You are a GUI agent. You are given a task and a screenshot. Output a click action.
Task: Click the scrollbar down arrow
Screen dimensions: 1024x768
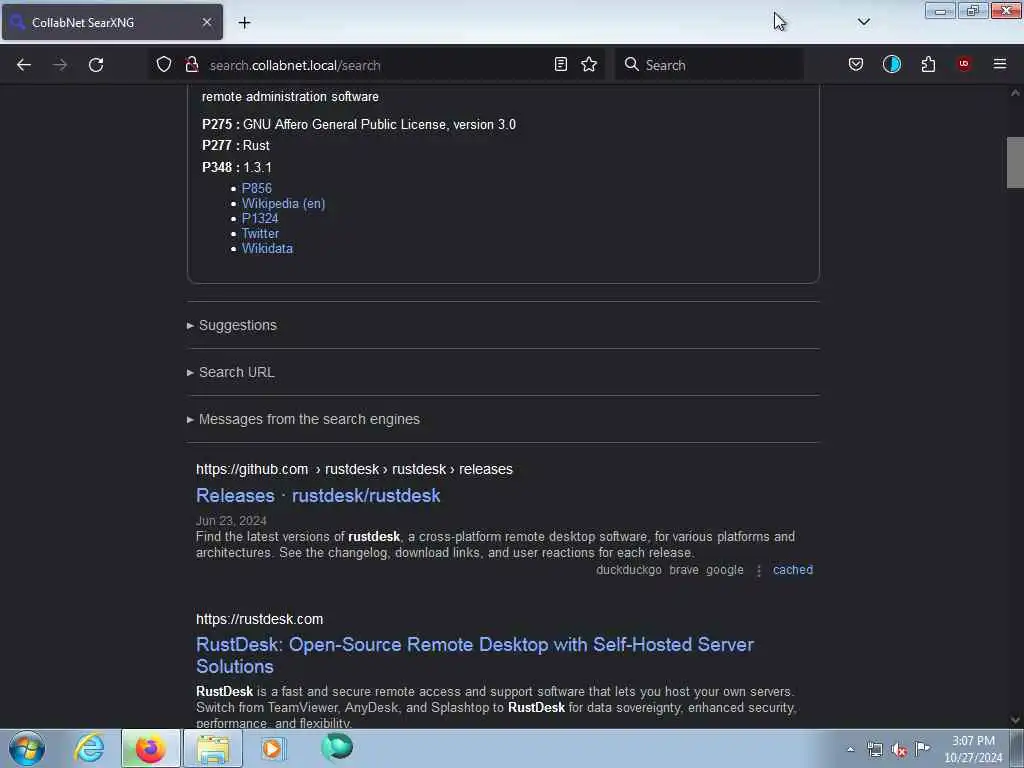tap(1014, 720)
